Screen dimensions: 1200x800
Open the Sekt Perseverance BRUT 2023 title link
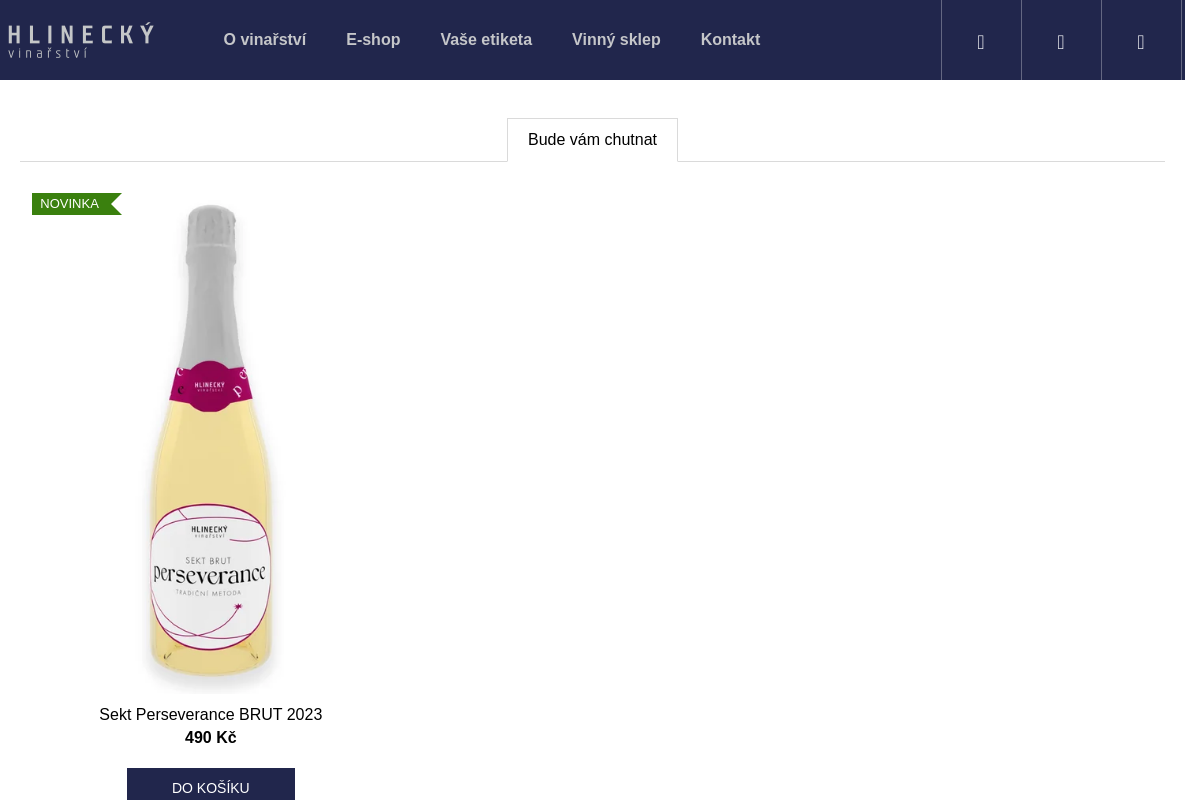point(211,715)
